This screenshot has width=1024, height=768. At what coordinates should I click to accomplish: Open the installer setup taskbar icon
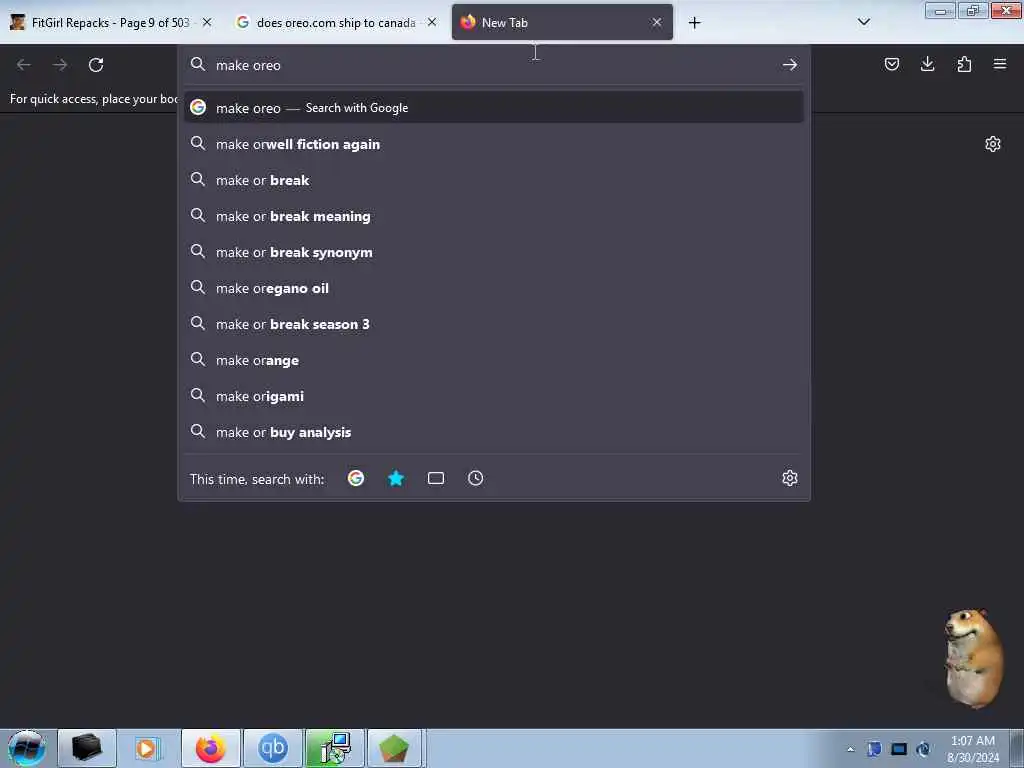coord(335,748)
